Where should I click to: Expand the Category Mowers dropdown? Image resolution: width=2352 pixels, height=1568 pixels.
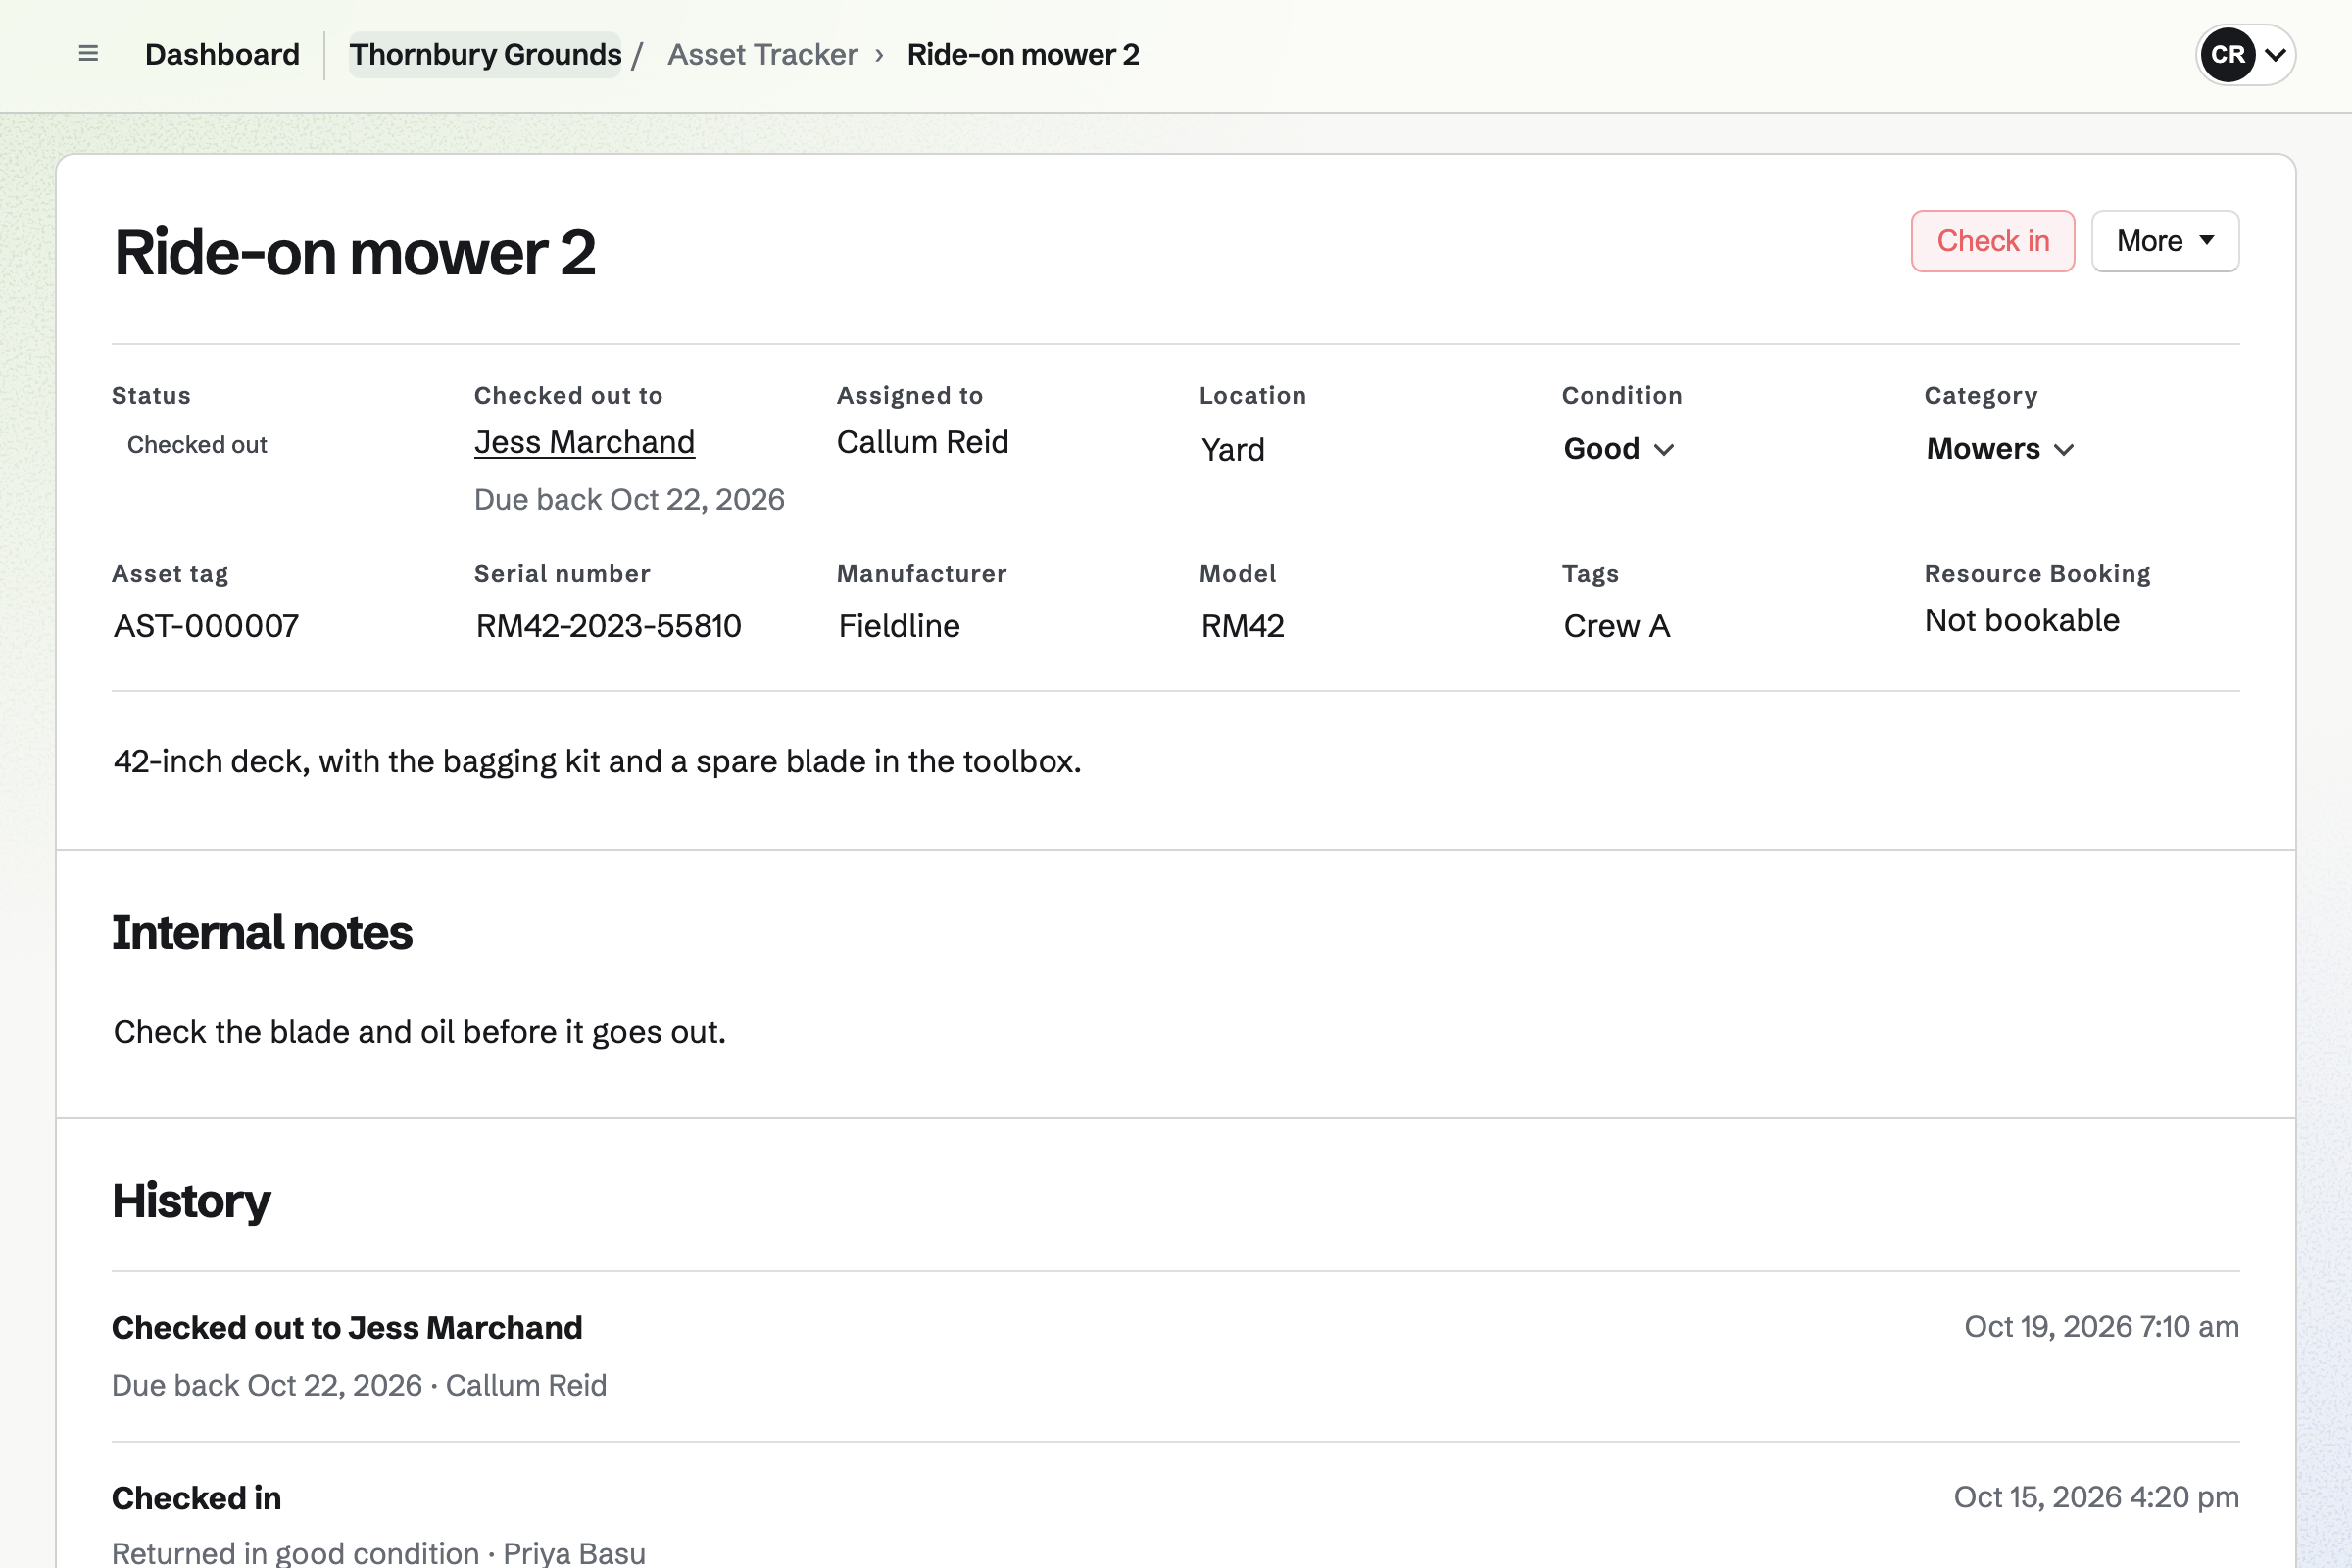point(2000,449)
